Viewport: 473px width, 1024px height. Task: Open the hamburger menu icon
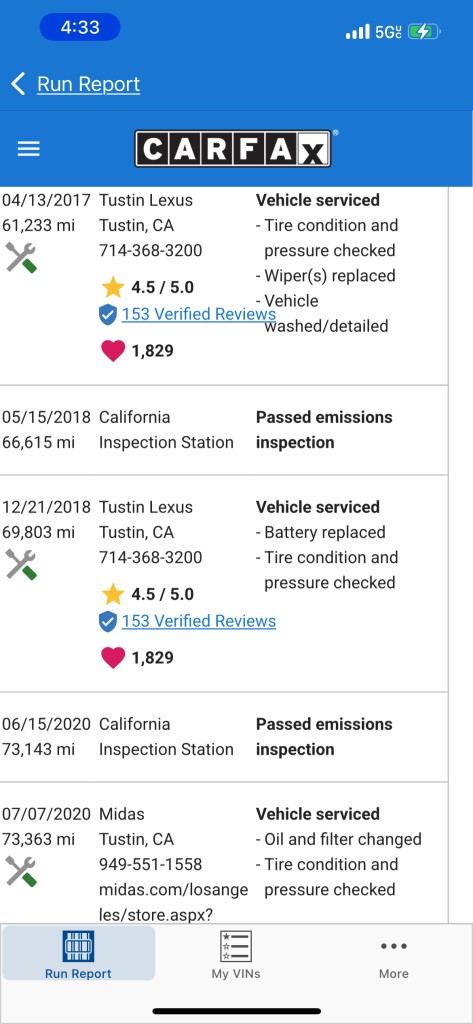(28, 149)
